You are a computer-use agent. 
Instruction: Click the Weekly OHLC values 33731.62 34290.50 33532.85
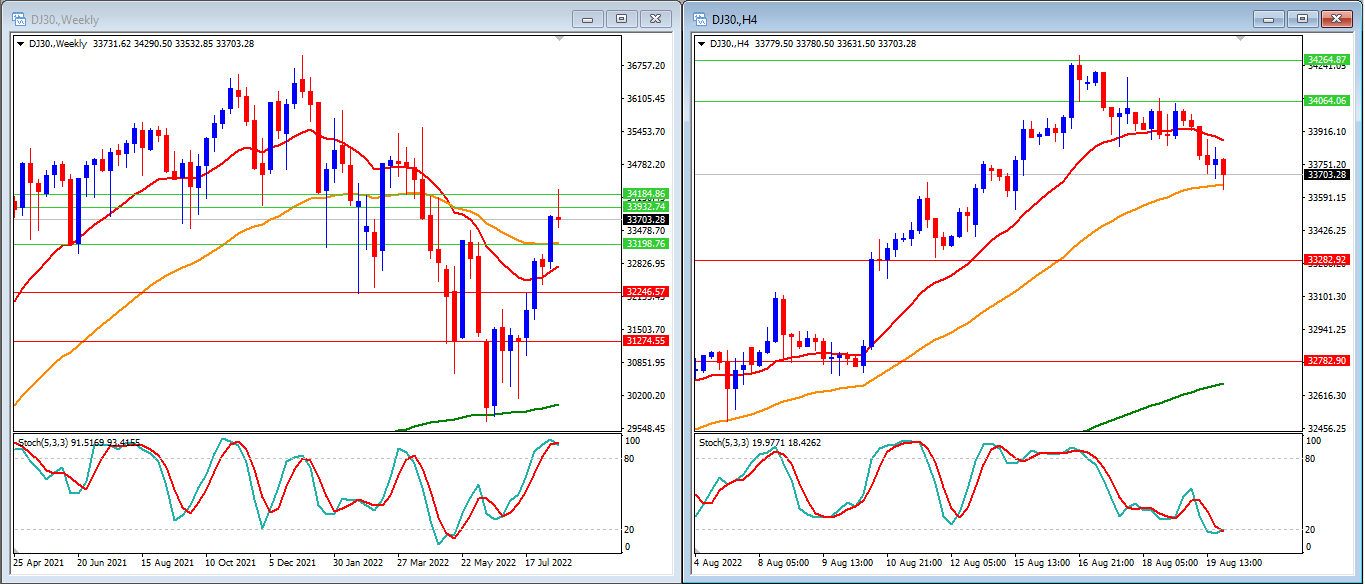(151, 43)
